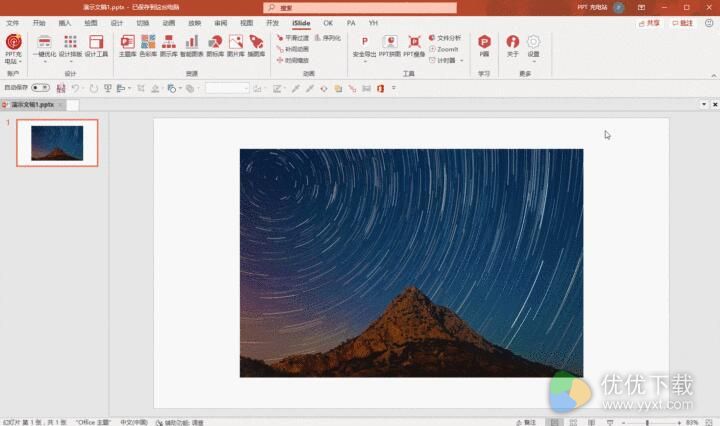This screenshot has width=720, height=426.
Task: Click 时间缩放 animation tool
Action: [x=293, y=60]
